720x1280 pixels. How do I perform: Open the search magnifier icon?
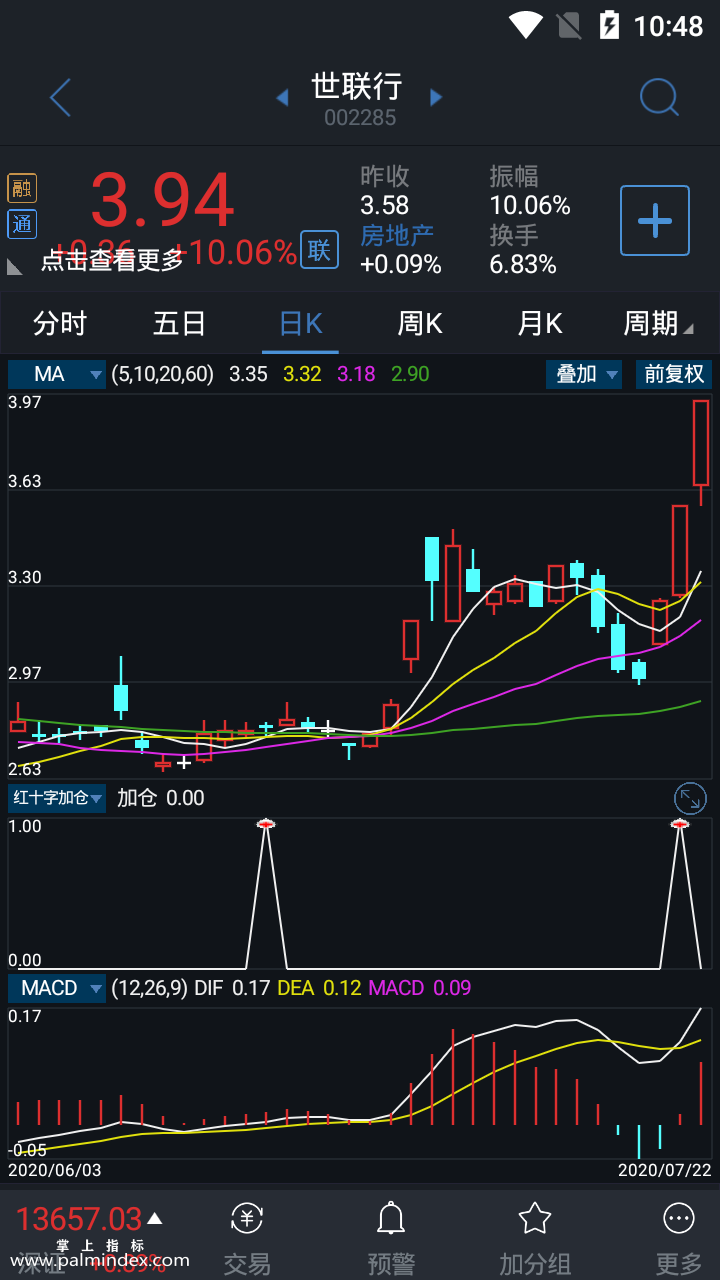point(659,97)
